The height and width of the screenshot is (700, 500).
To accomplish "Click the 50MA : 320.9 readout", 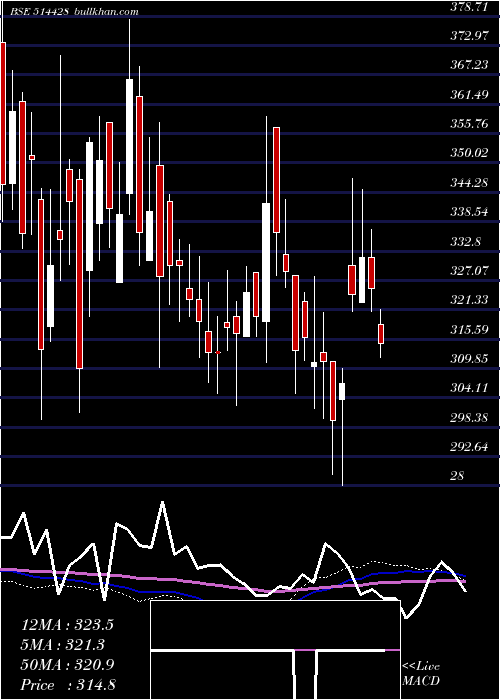I will pyautogui.click(x=67, y=665).
